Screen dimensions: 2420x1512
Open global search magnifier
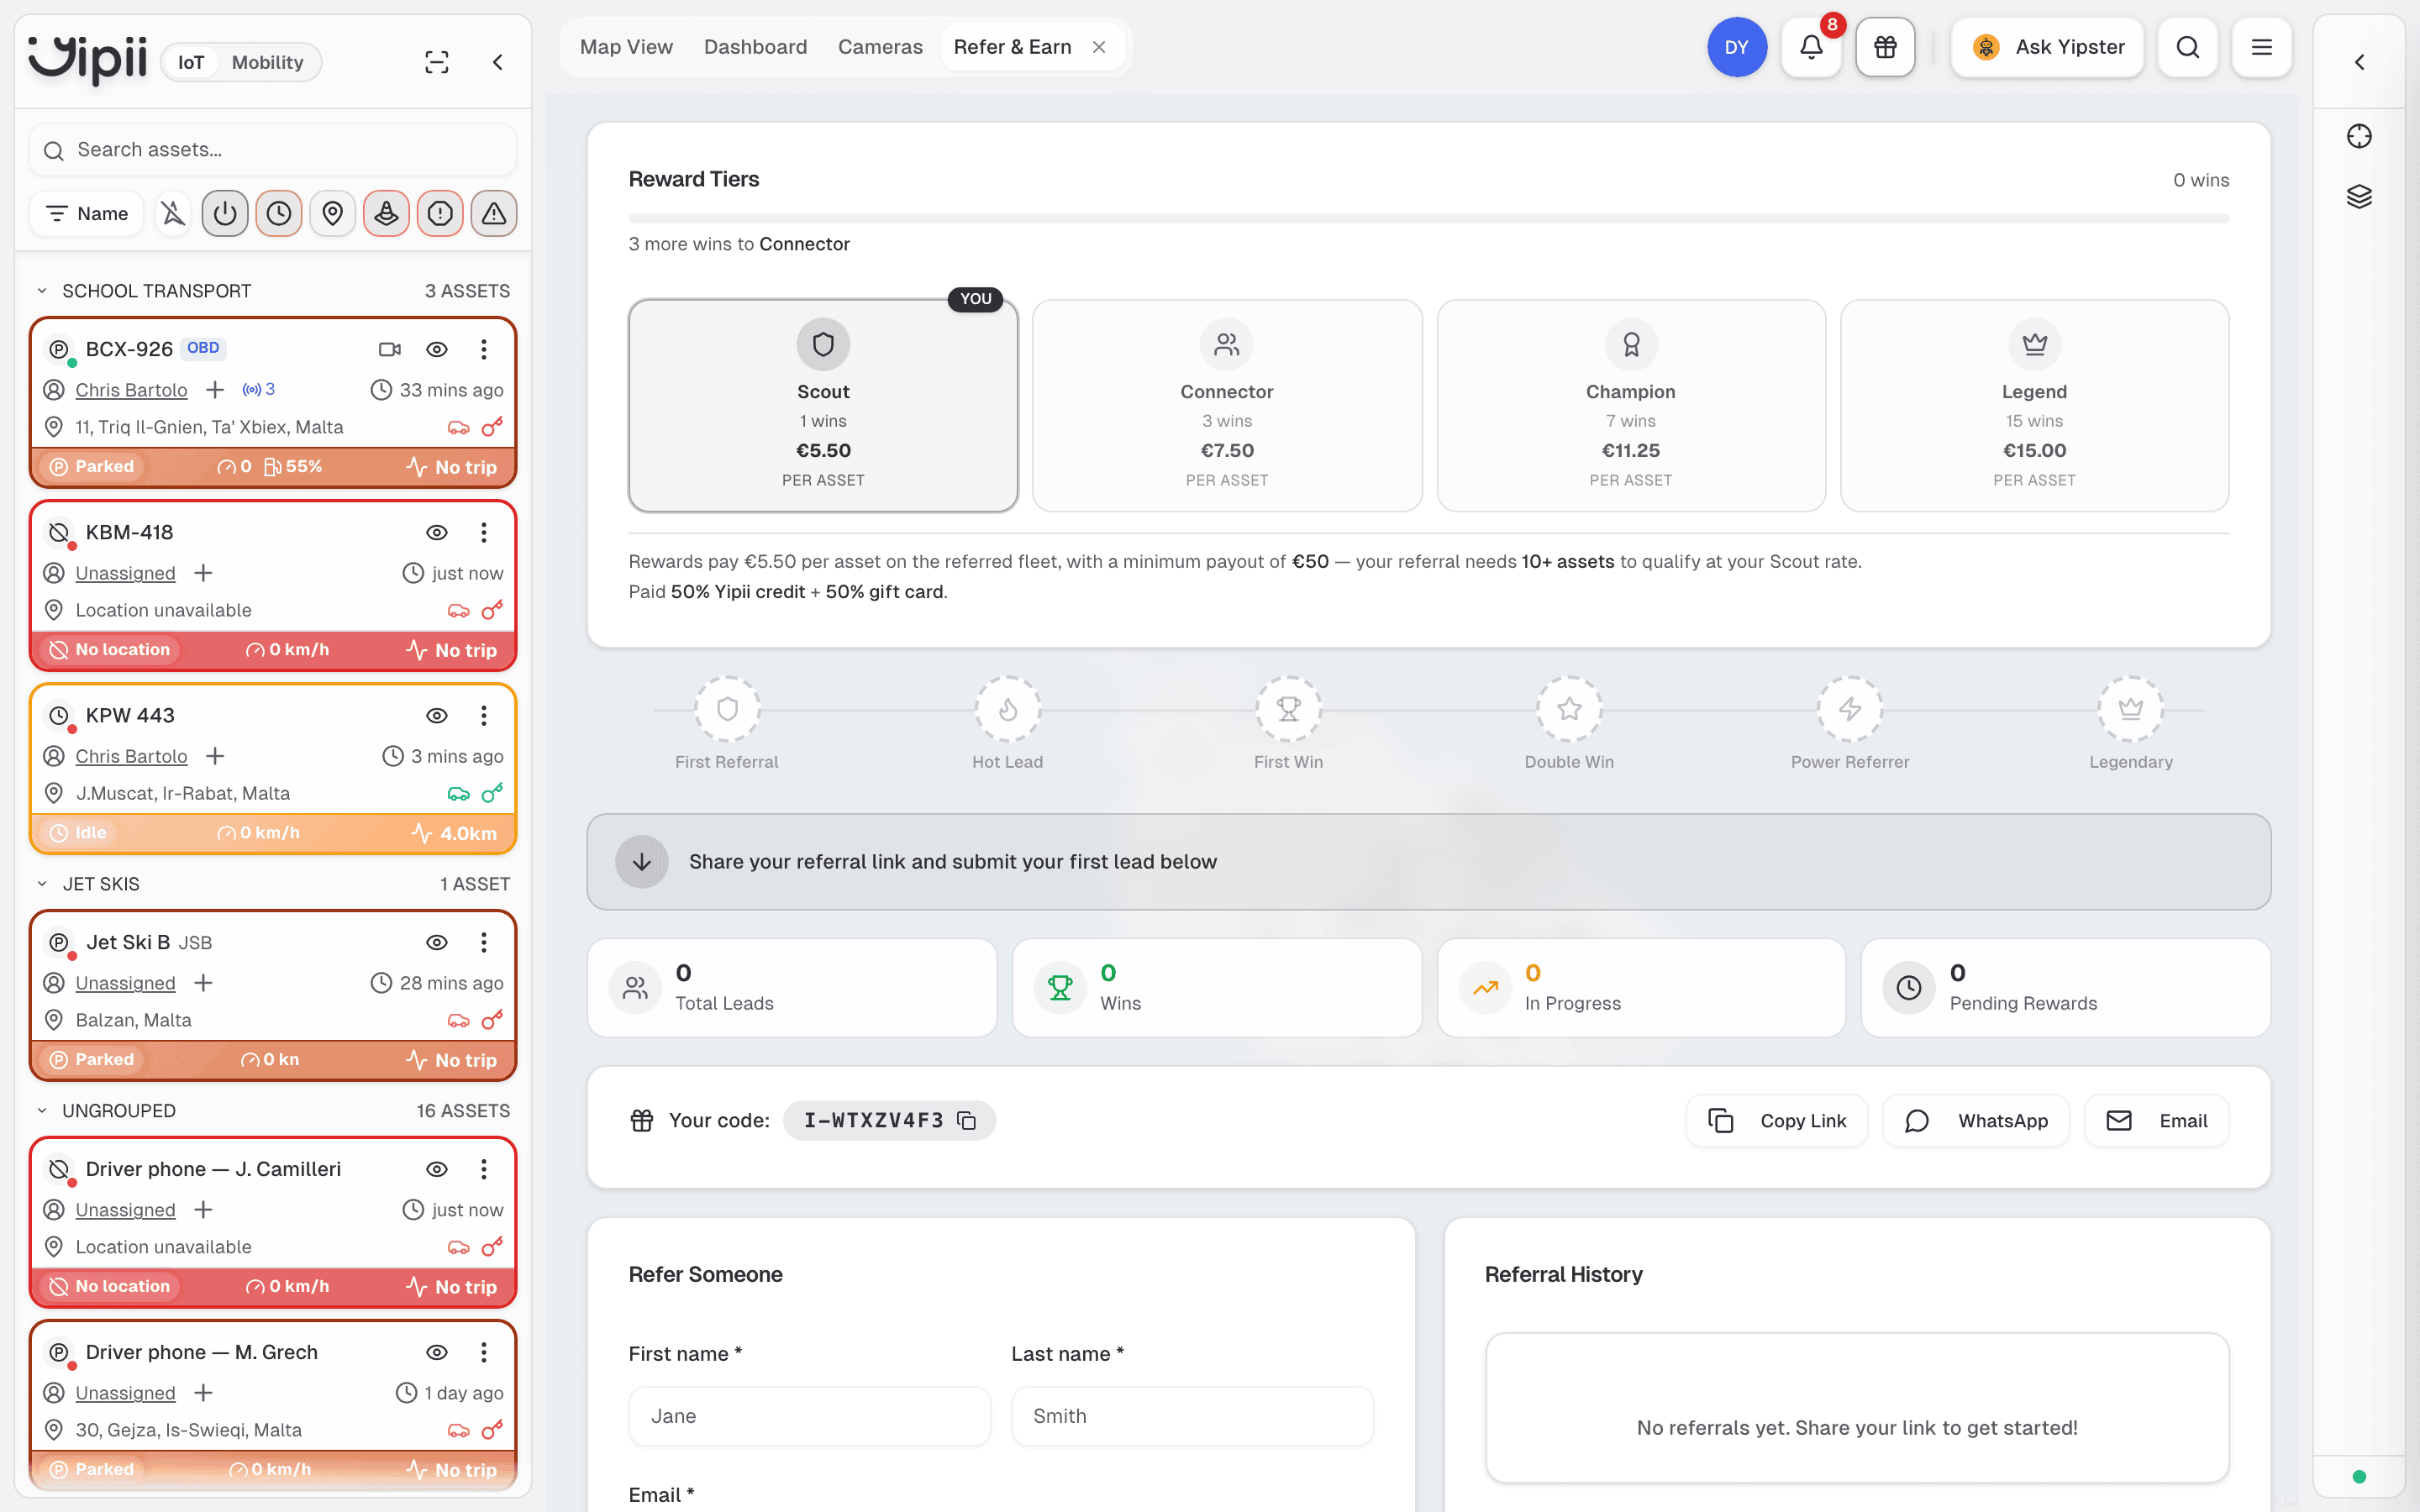coord(2188,47)
